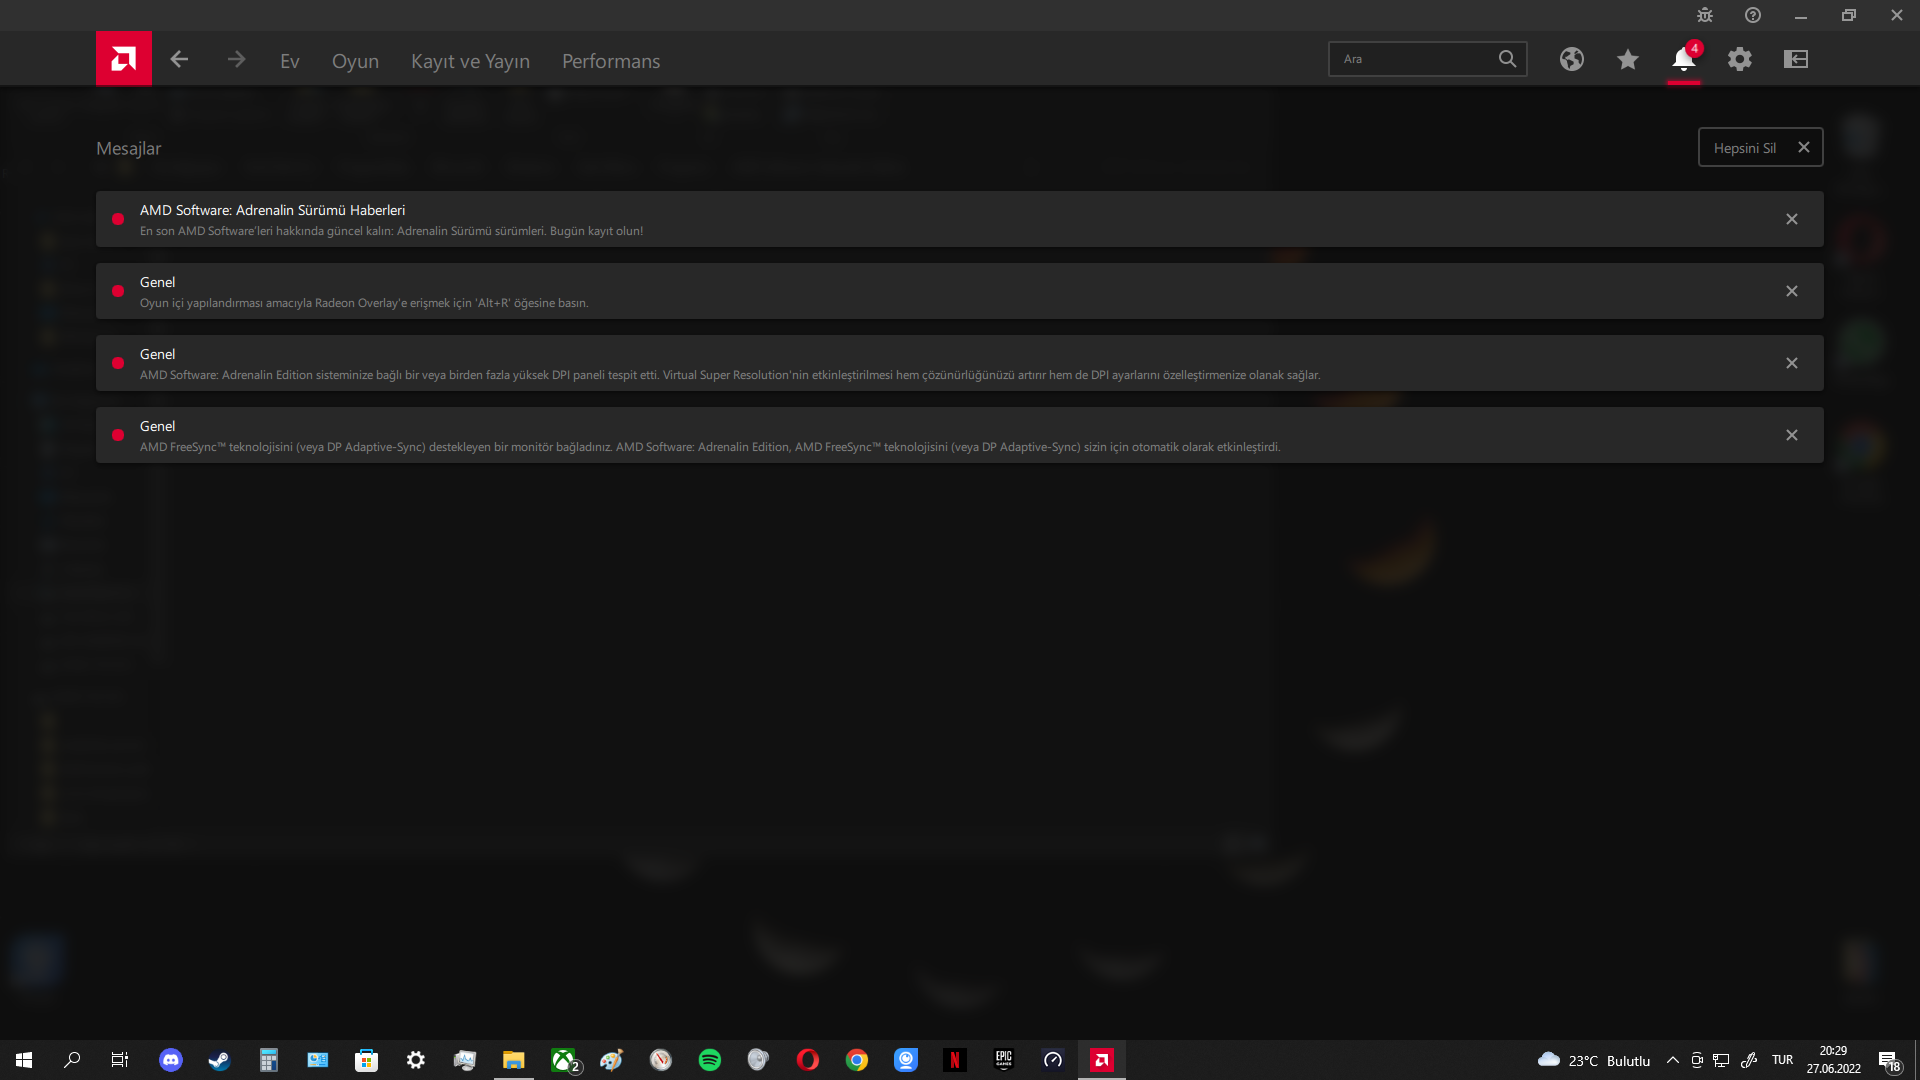Dismiss the Adrenalin Sürümü Haberleri message

1791,219
